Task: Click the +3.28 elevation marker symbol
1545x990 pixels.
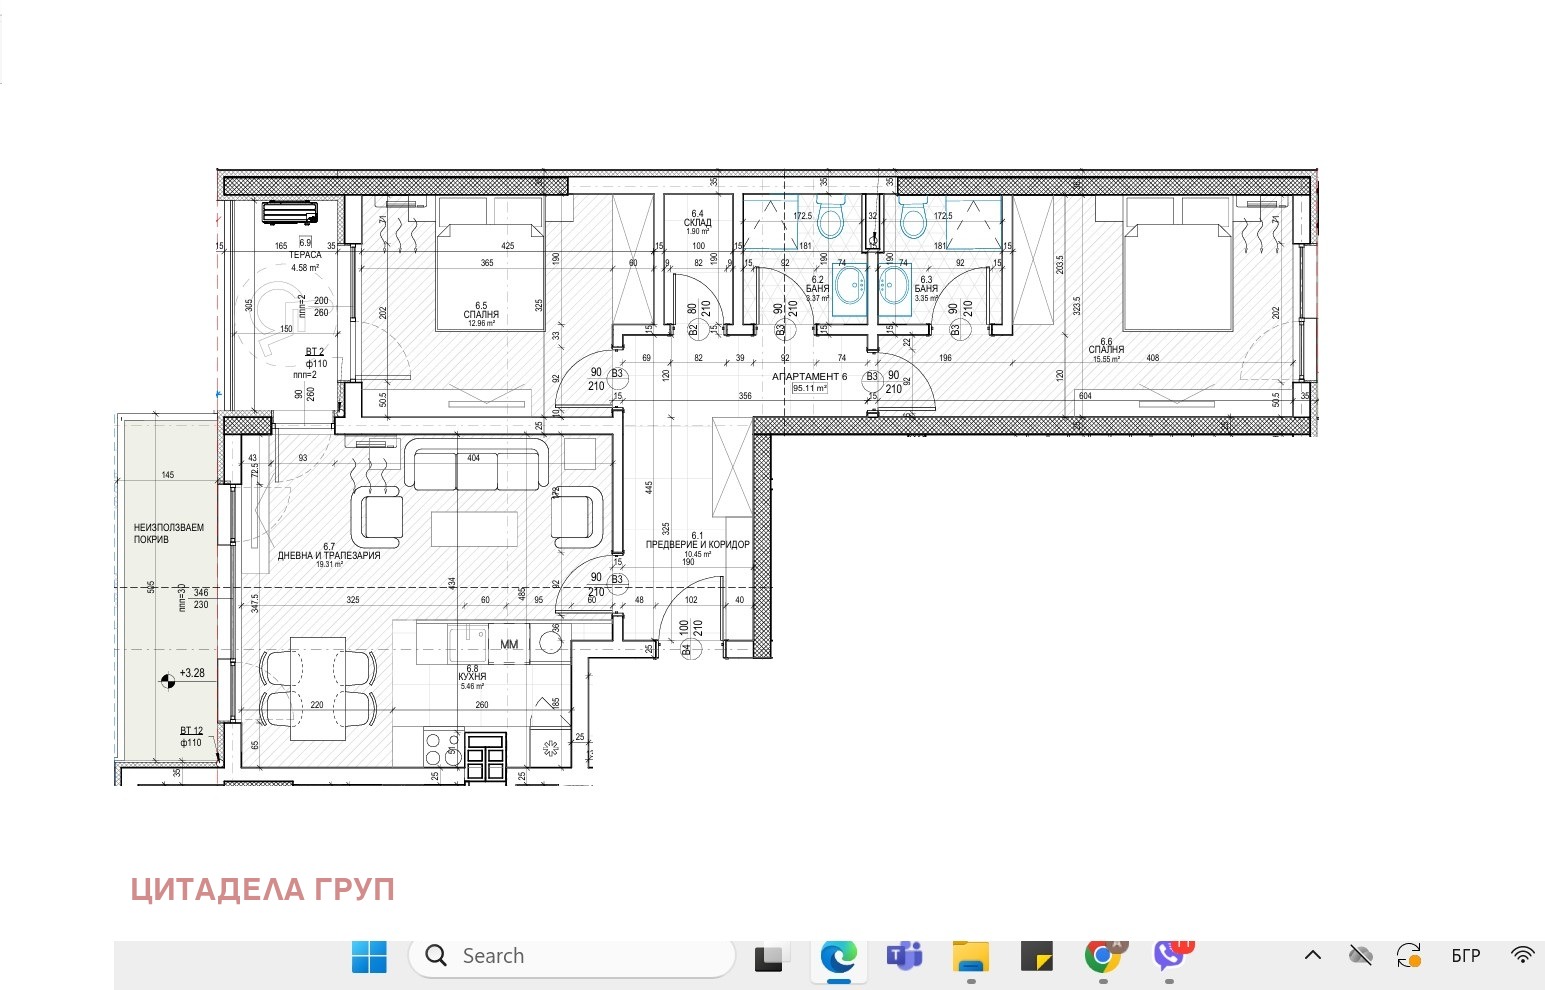Action: 167,681
